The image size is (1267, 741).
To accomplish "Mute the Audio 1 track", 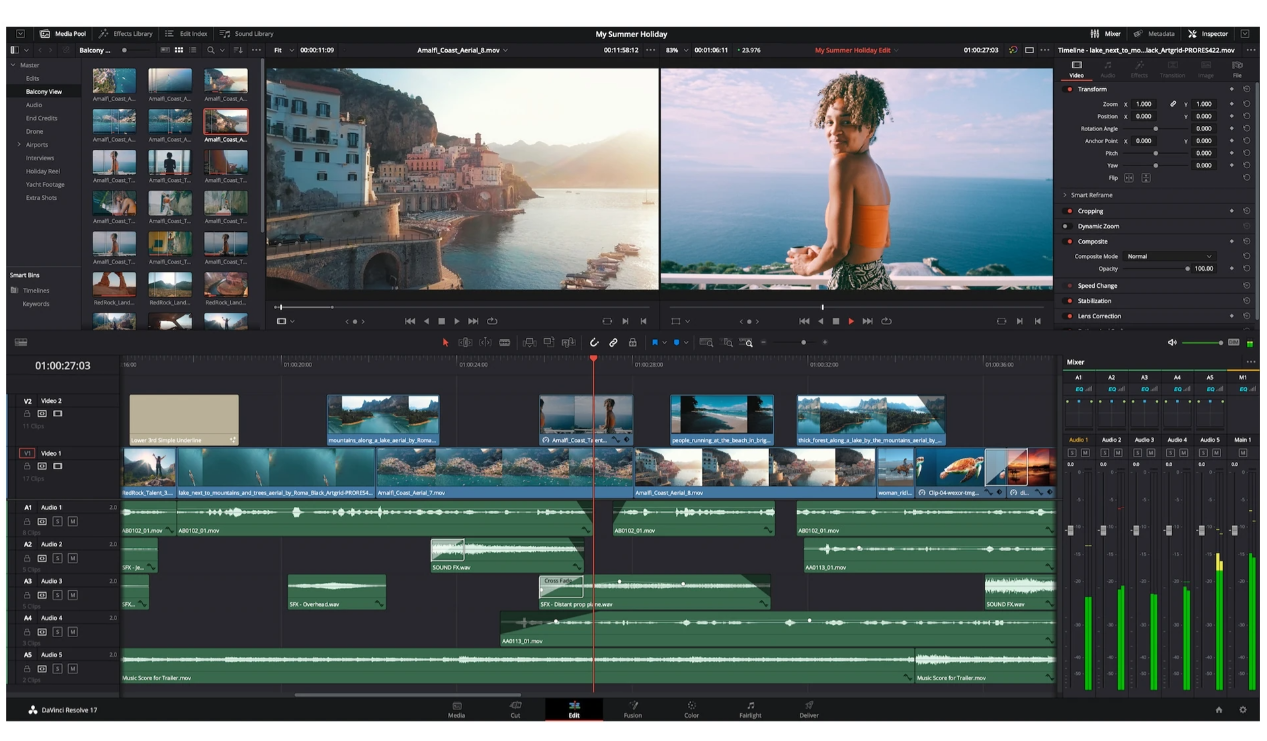I will (x=73, y=521).
